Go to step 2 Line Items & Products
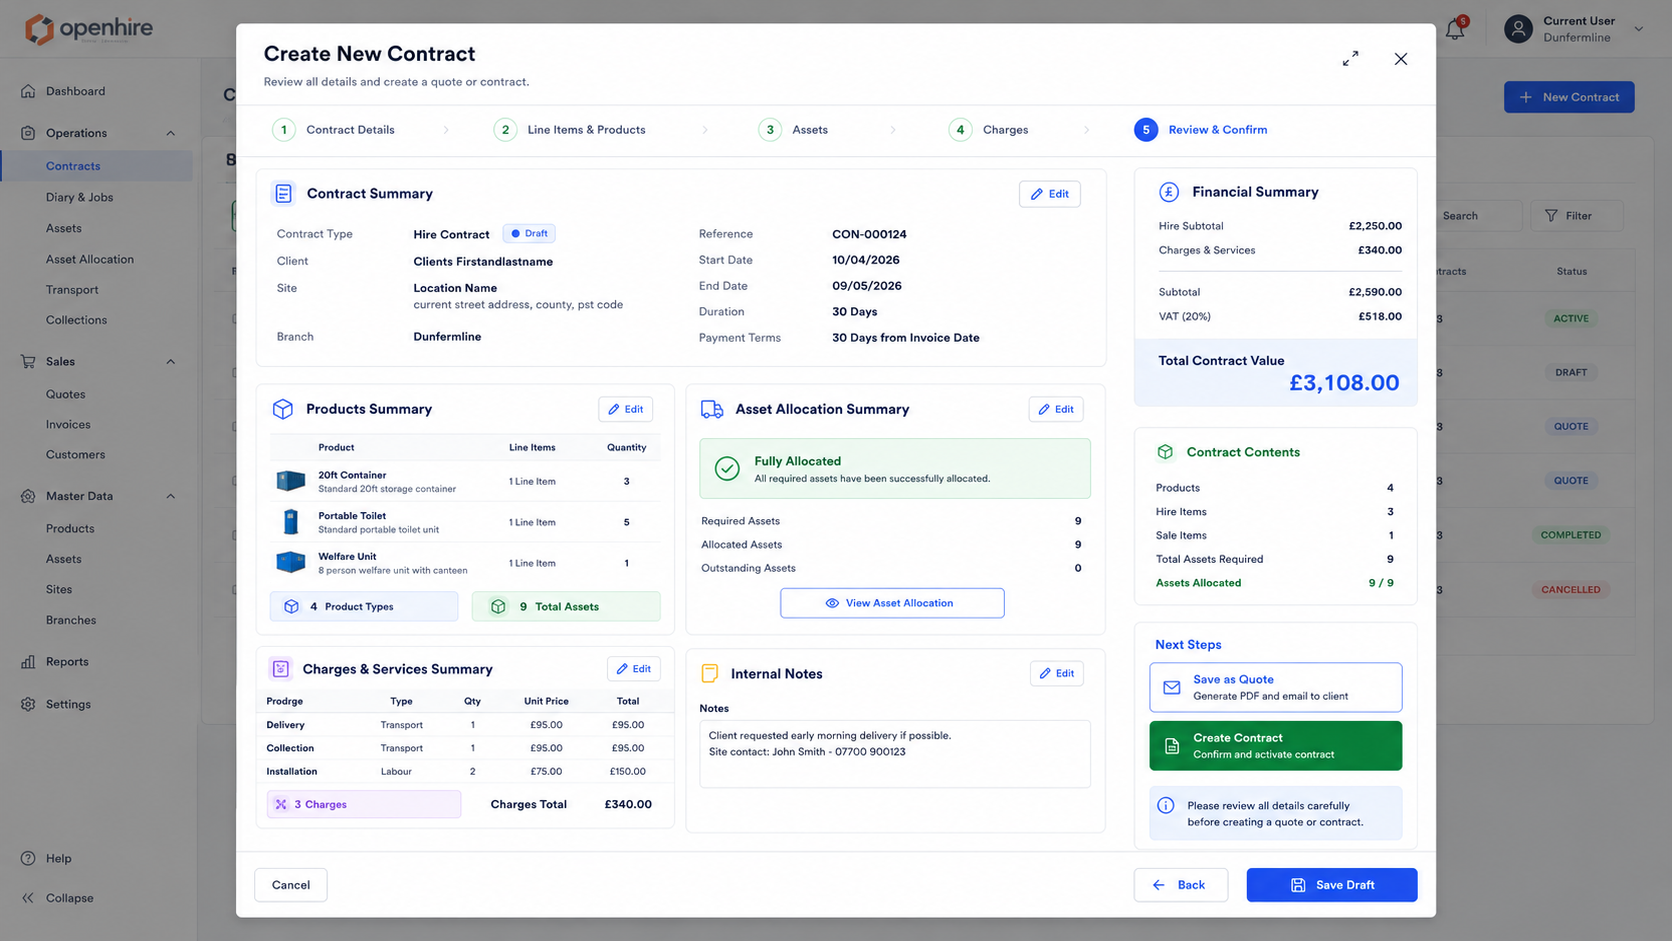The width and height of the screenshot is (1672, 941). click(570, 130)
